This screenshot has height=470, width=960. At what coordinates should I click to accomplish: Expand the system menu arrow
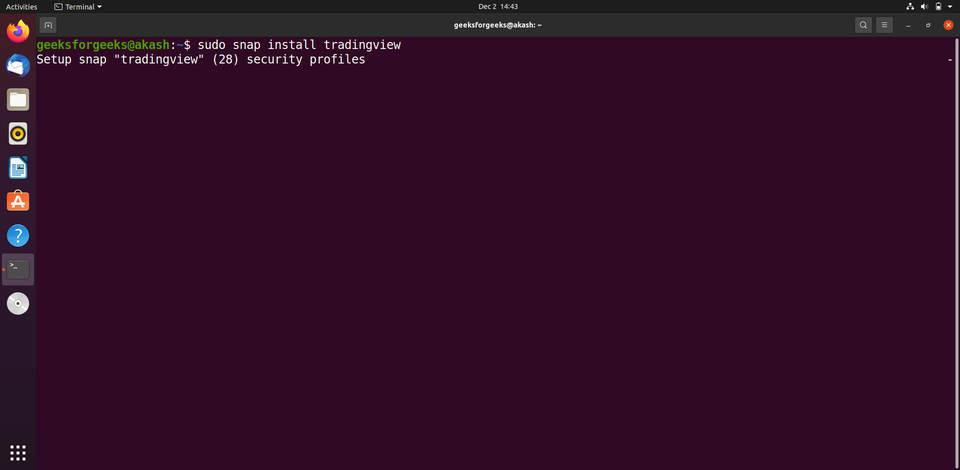(950, 7)
